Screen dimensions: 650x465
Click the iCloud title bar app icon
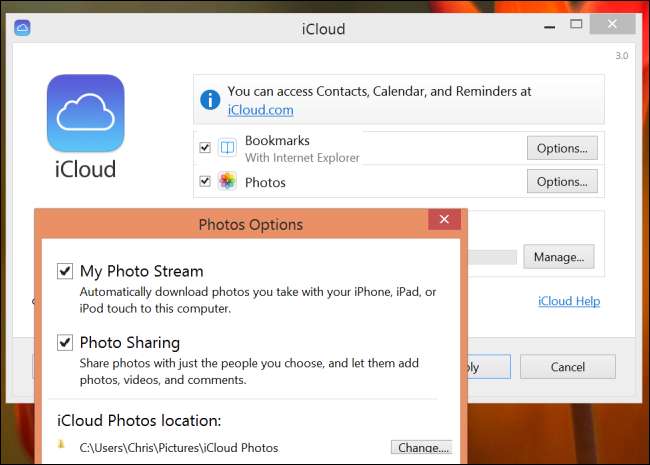click(22, 28)
